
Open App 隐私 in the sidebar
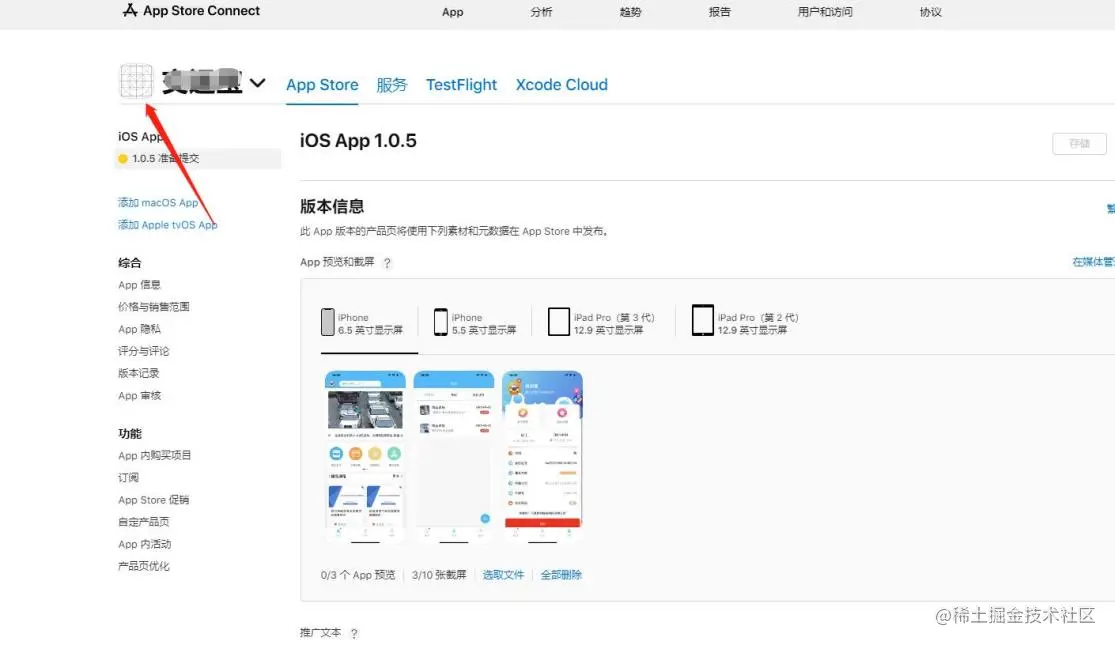(x=139, y=329)
